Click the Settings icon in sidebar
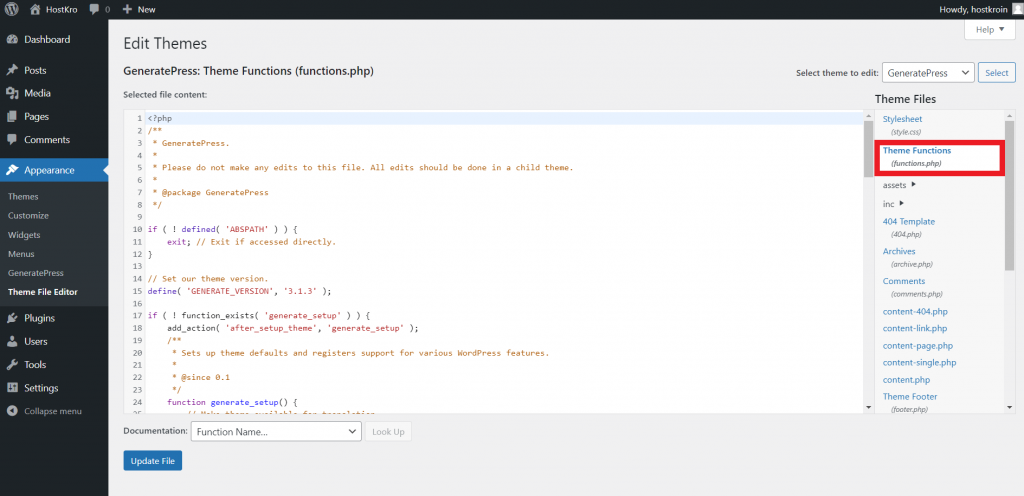1024x496 pixels. point(12,388)
